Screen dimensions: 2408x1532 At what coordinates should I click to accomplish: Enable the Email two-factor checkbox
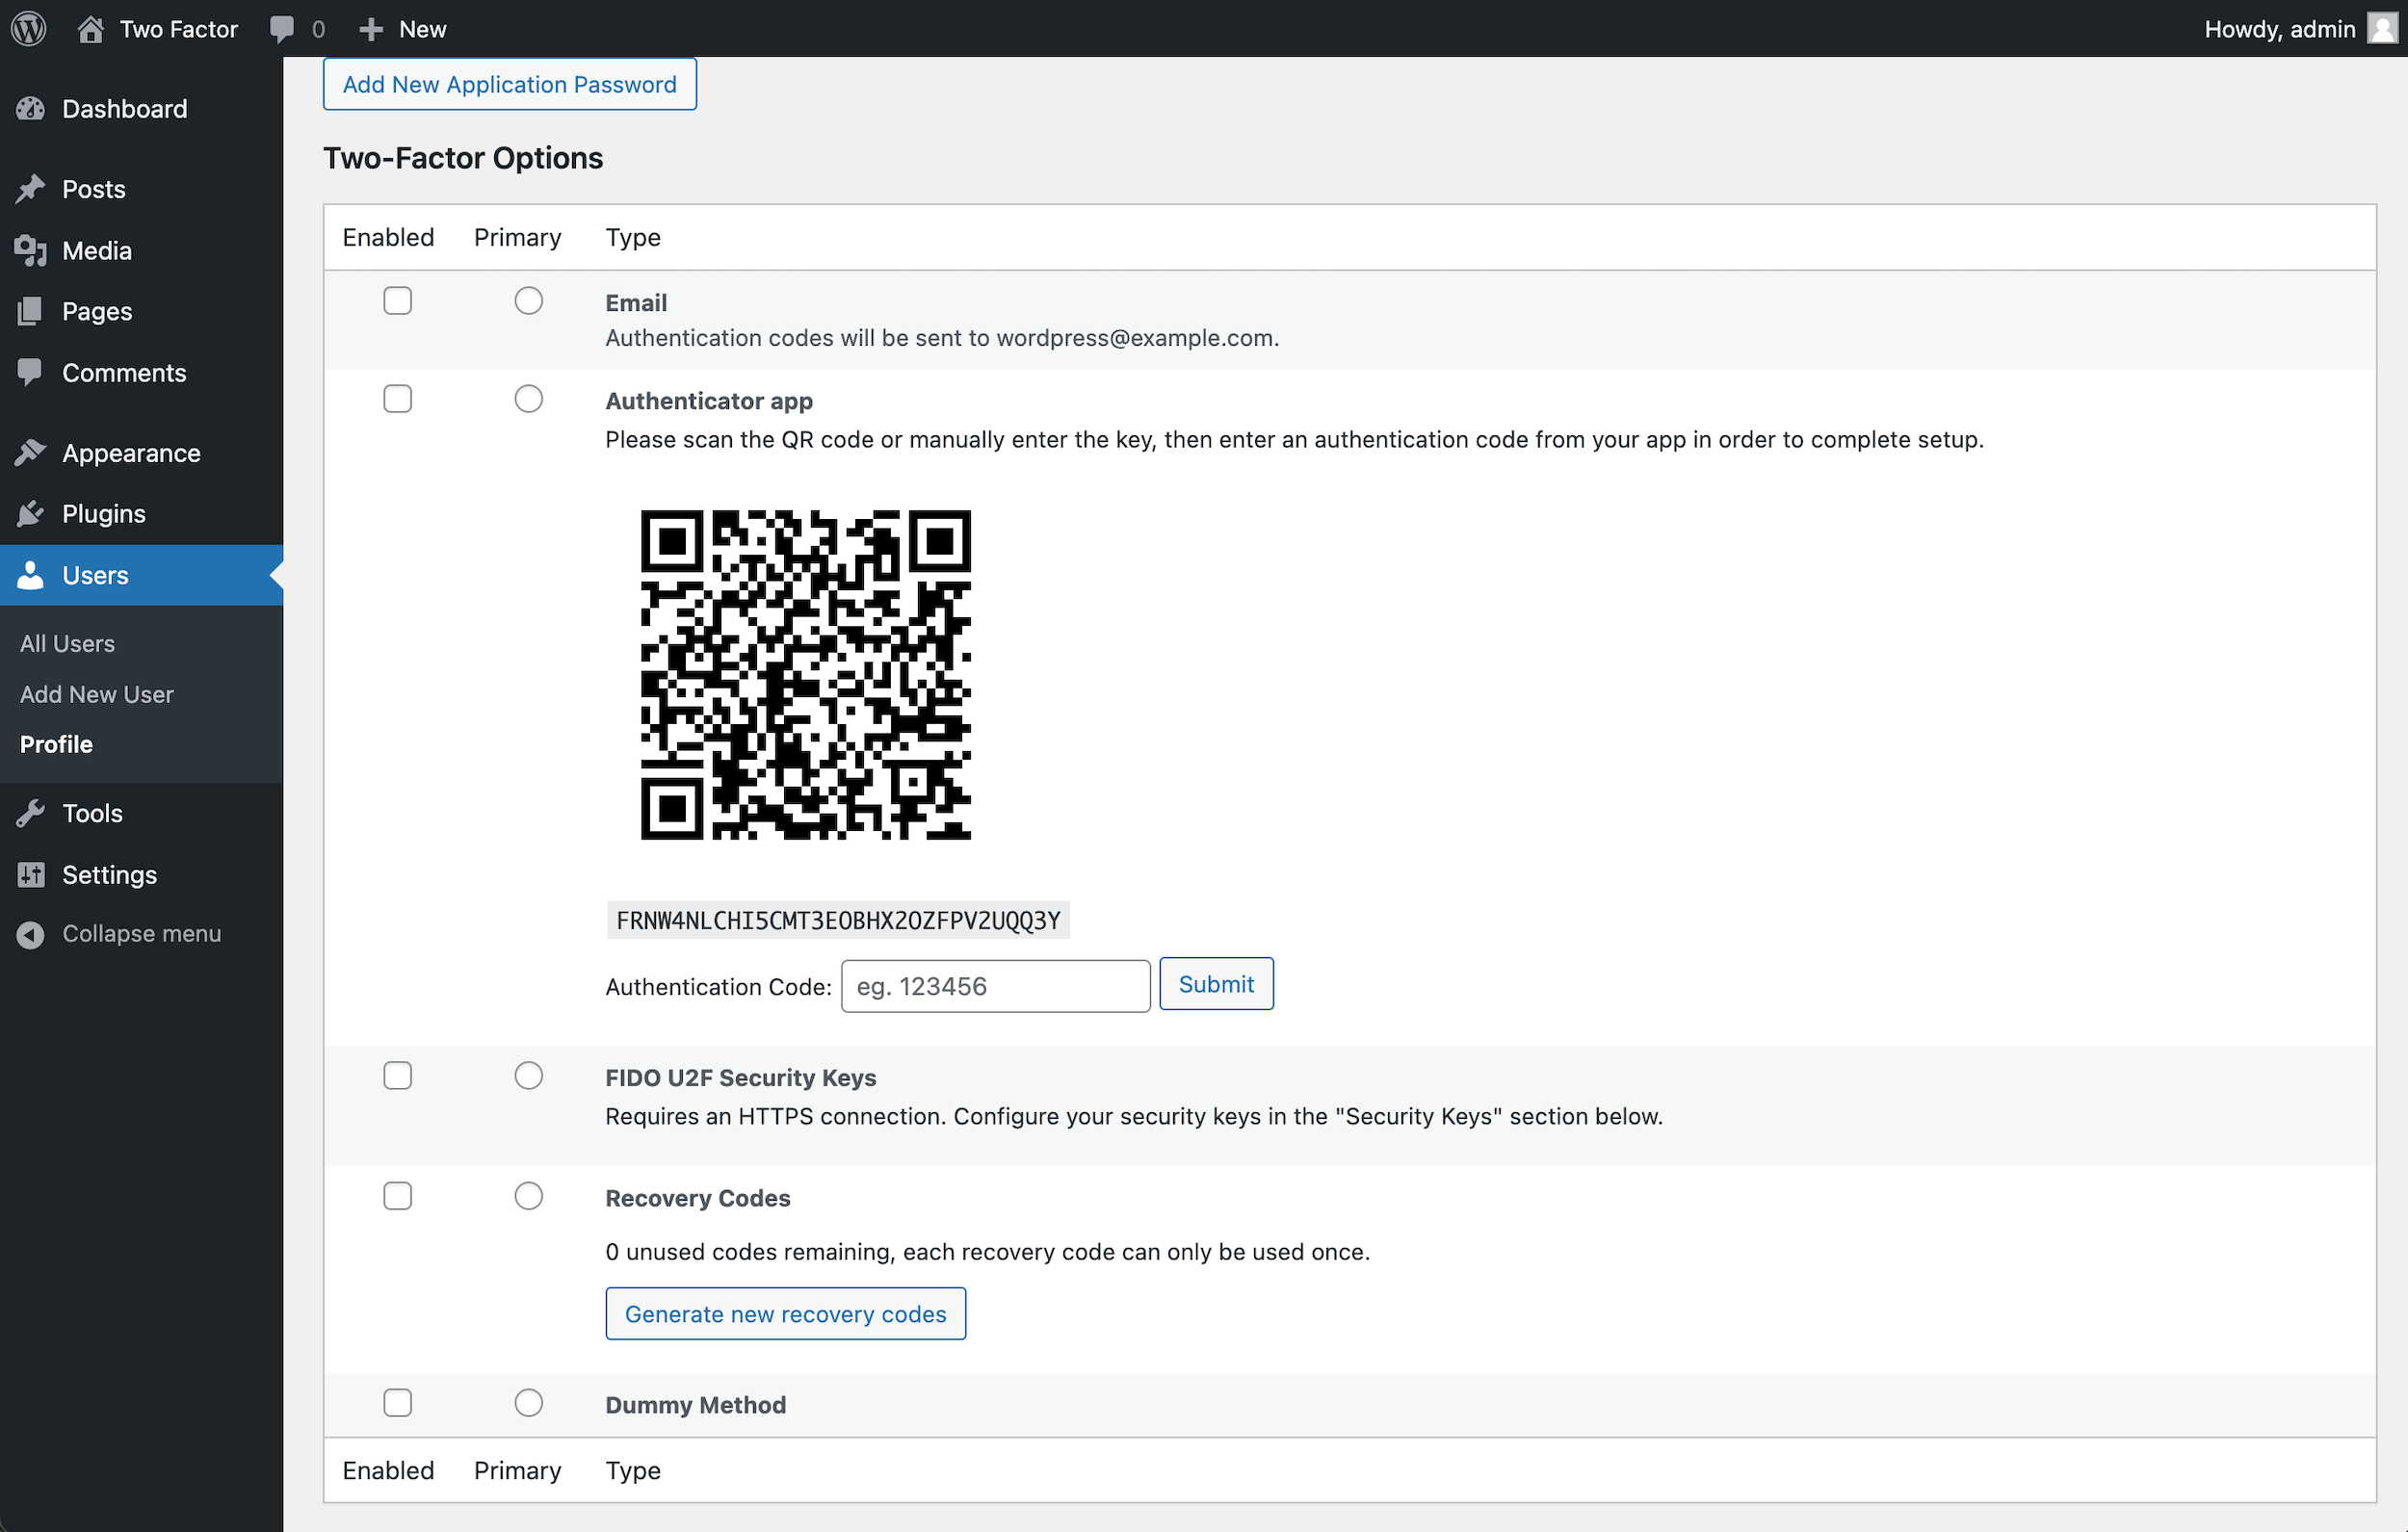pos(397,301)
